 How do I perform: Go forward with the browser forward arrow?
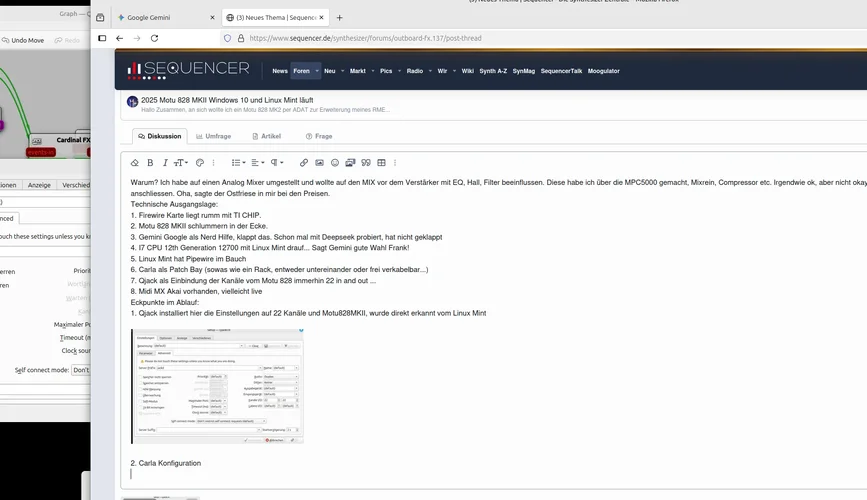pyautogui.click(x=137, y=38)
